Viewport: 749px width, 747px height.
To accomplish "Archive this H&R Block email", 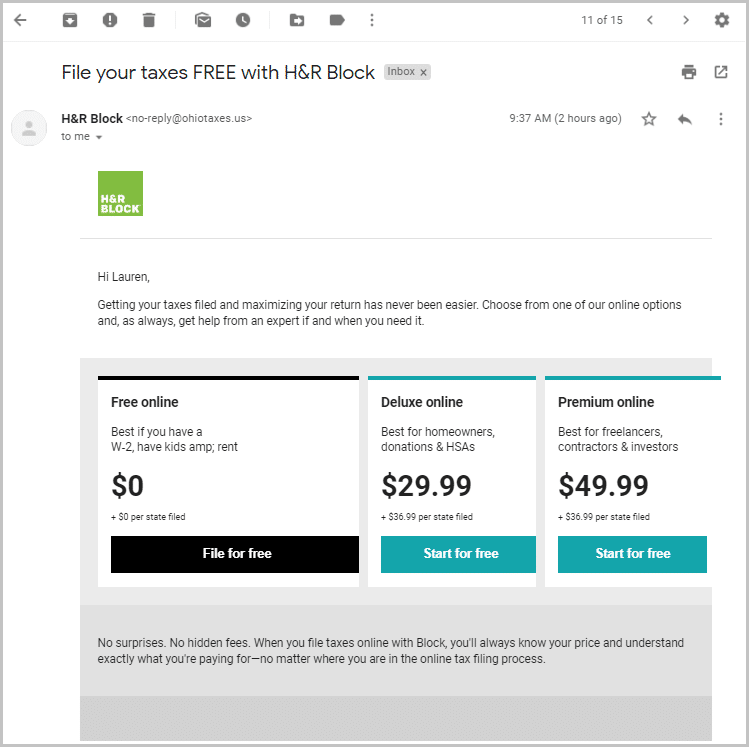I will click(70, 20).
